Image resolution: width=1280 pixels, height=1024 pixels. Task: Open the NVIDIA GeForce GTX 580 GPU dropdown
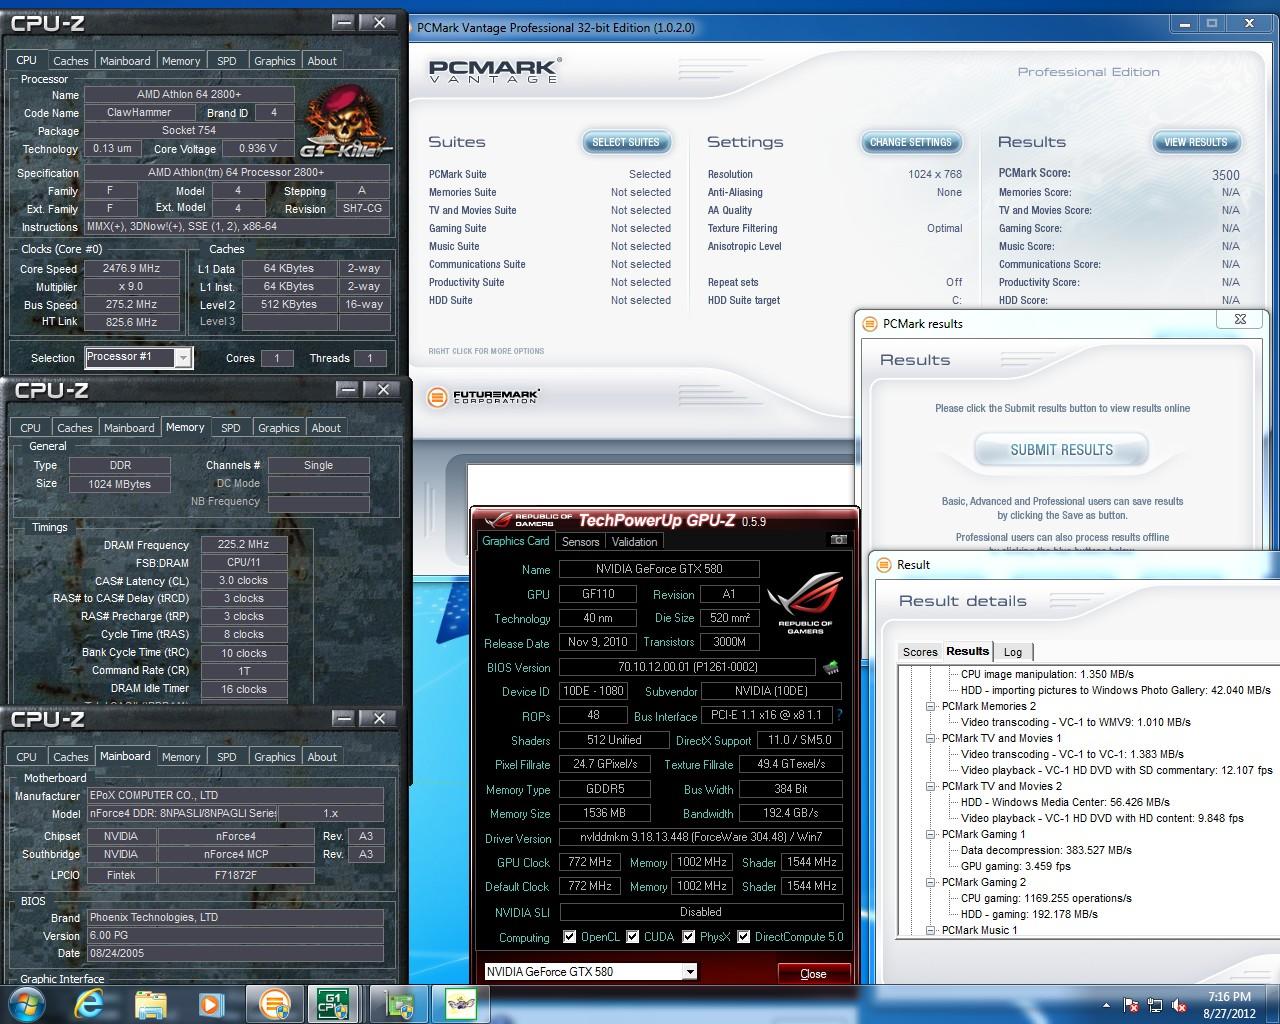tap(689, 972)
